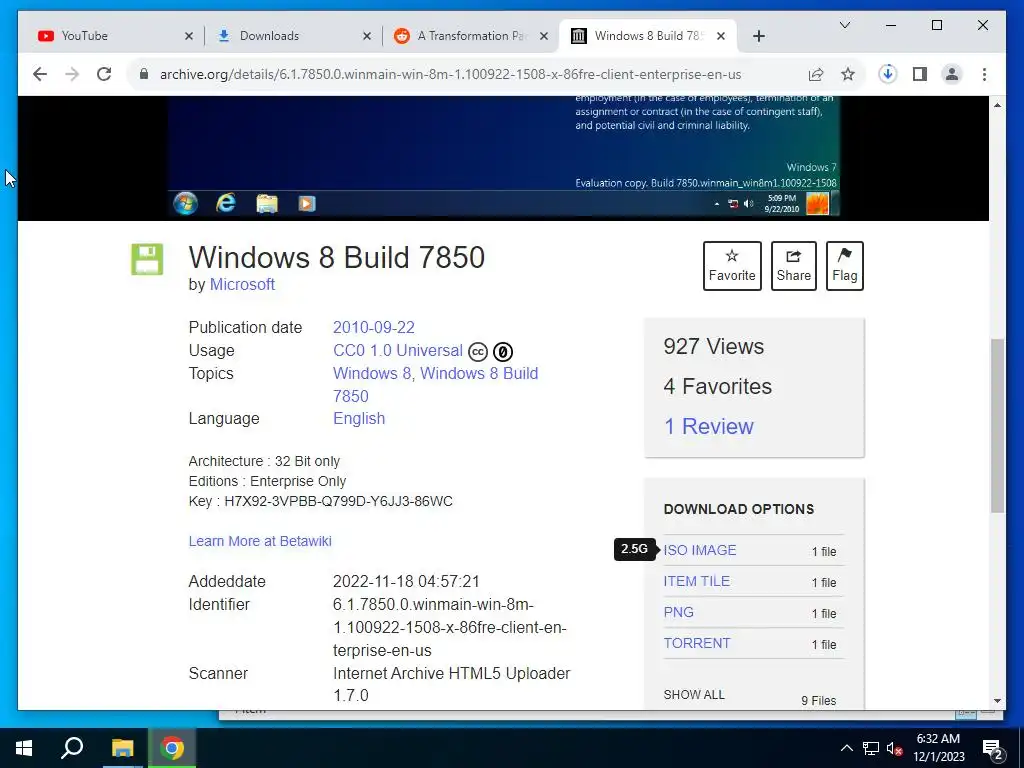Click the Chrome taskbar icon
1024x768 pixels.
pos(172,748)
